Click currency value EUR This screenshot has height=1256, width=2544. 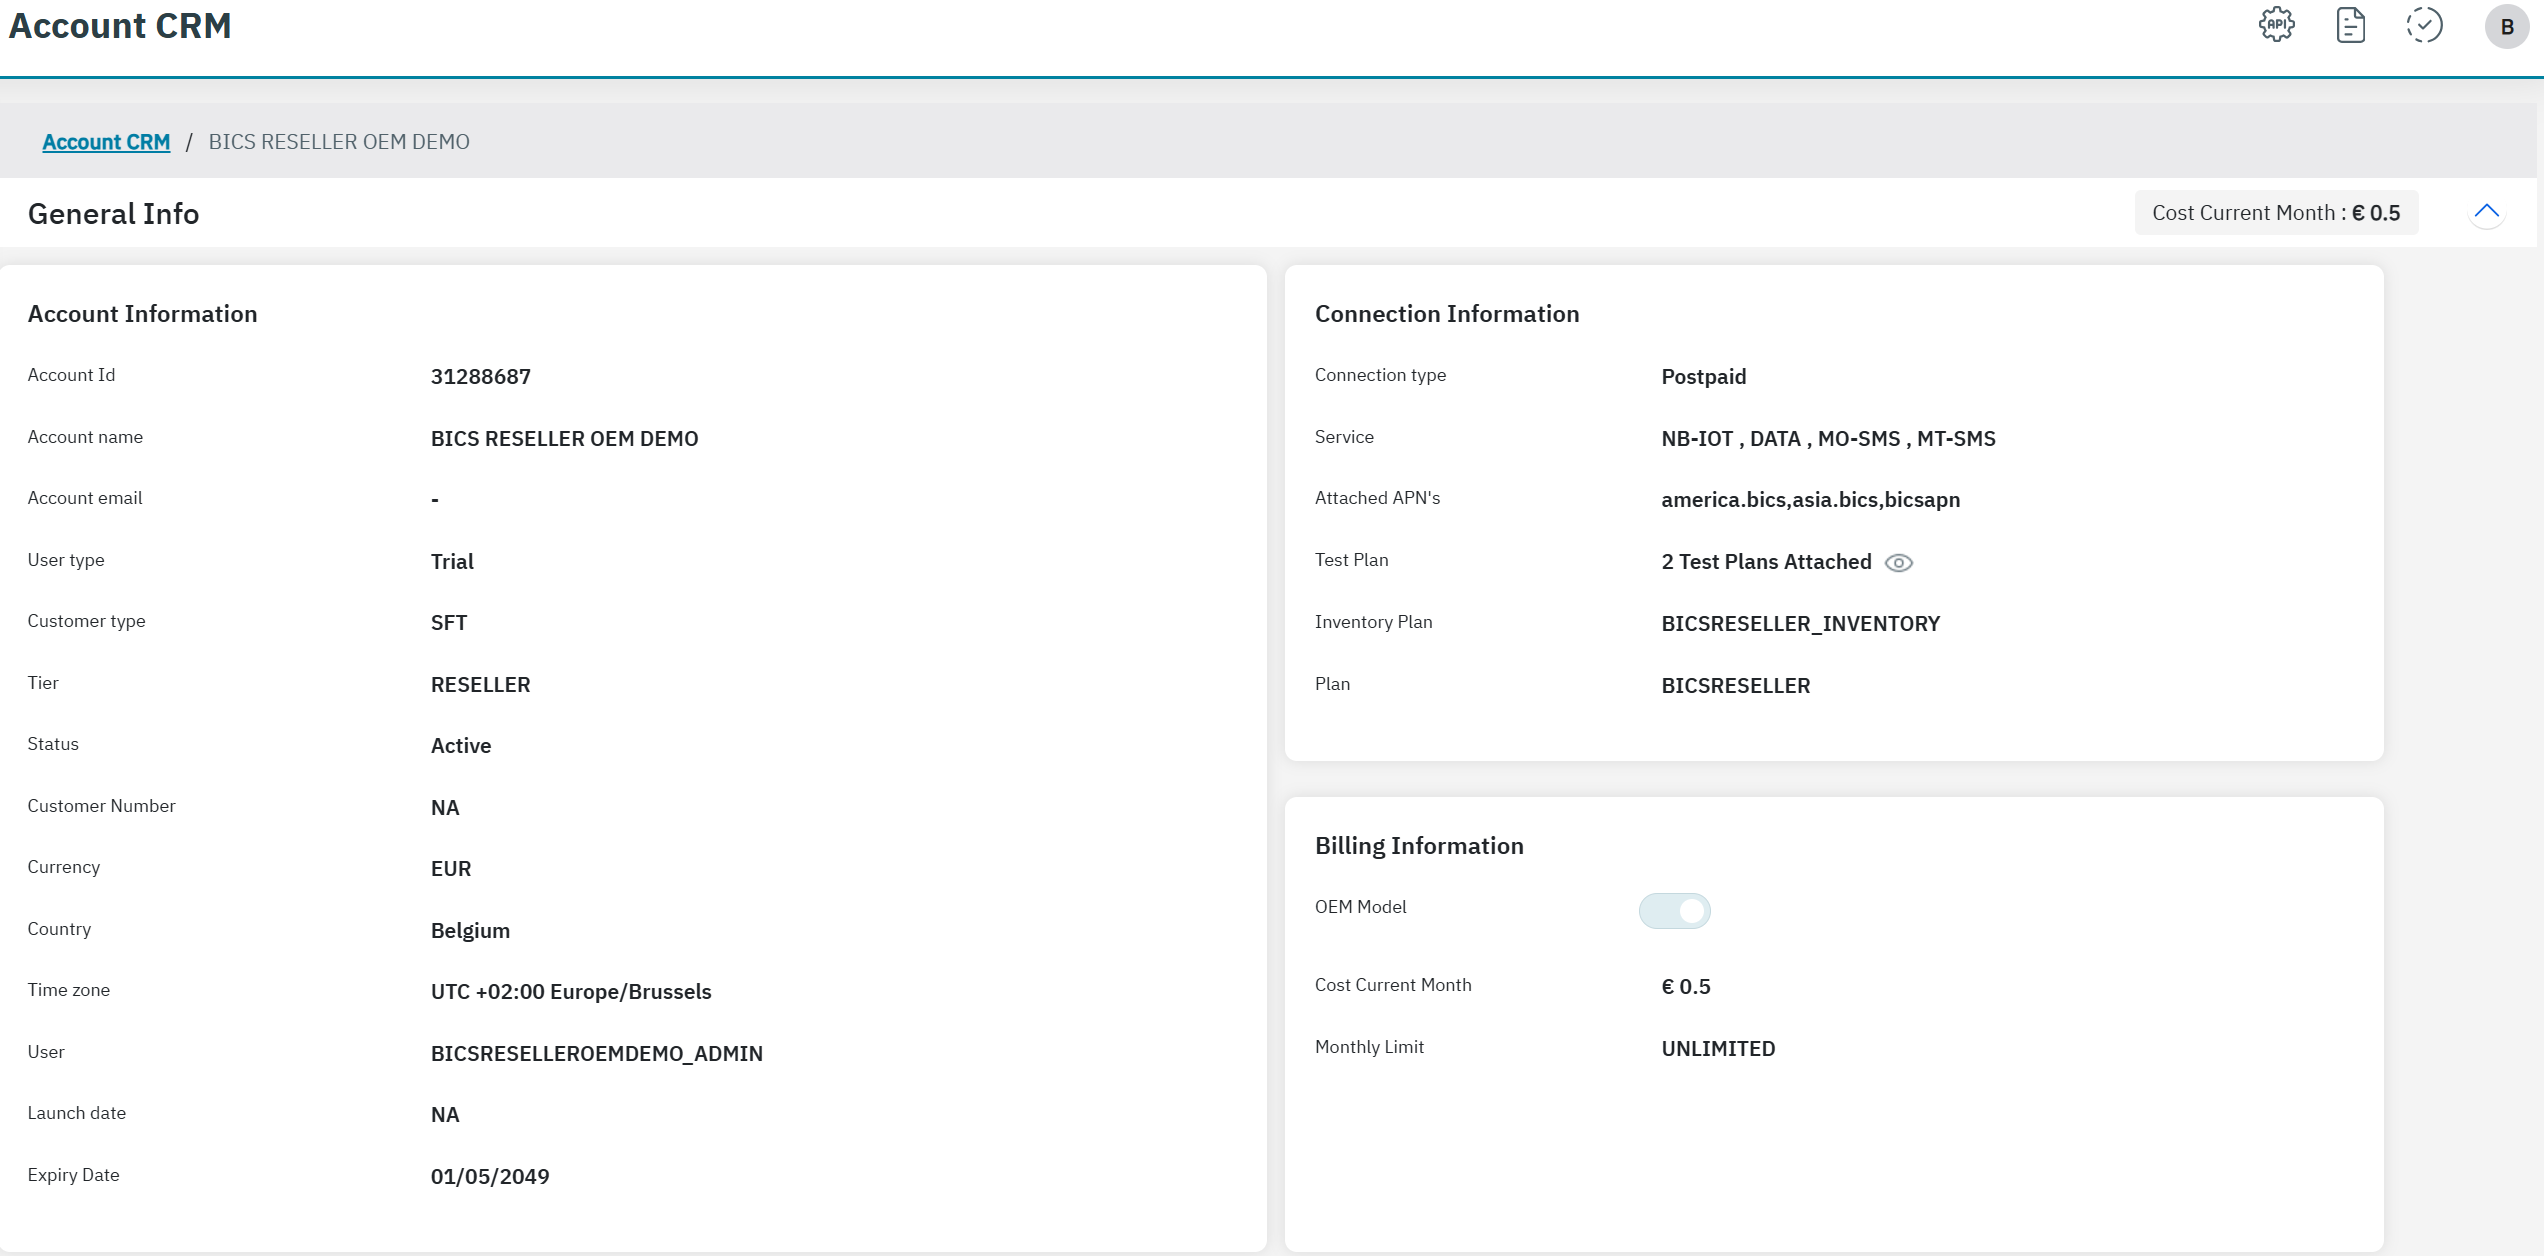tap(451, 869)
